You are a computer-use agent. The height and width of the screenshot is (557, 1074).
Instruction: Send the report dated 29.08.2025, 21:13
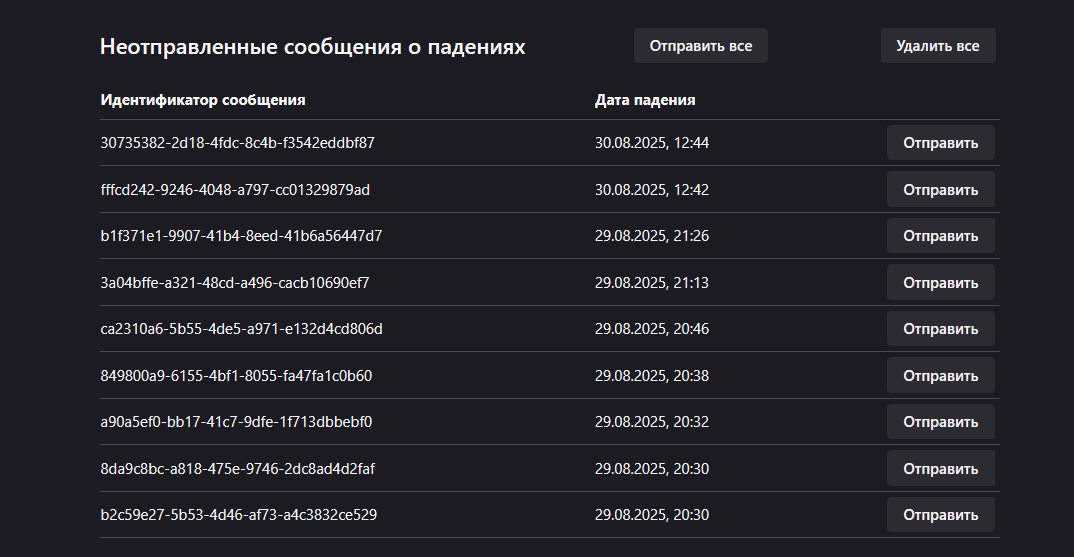tap(940, 283)
